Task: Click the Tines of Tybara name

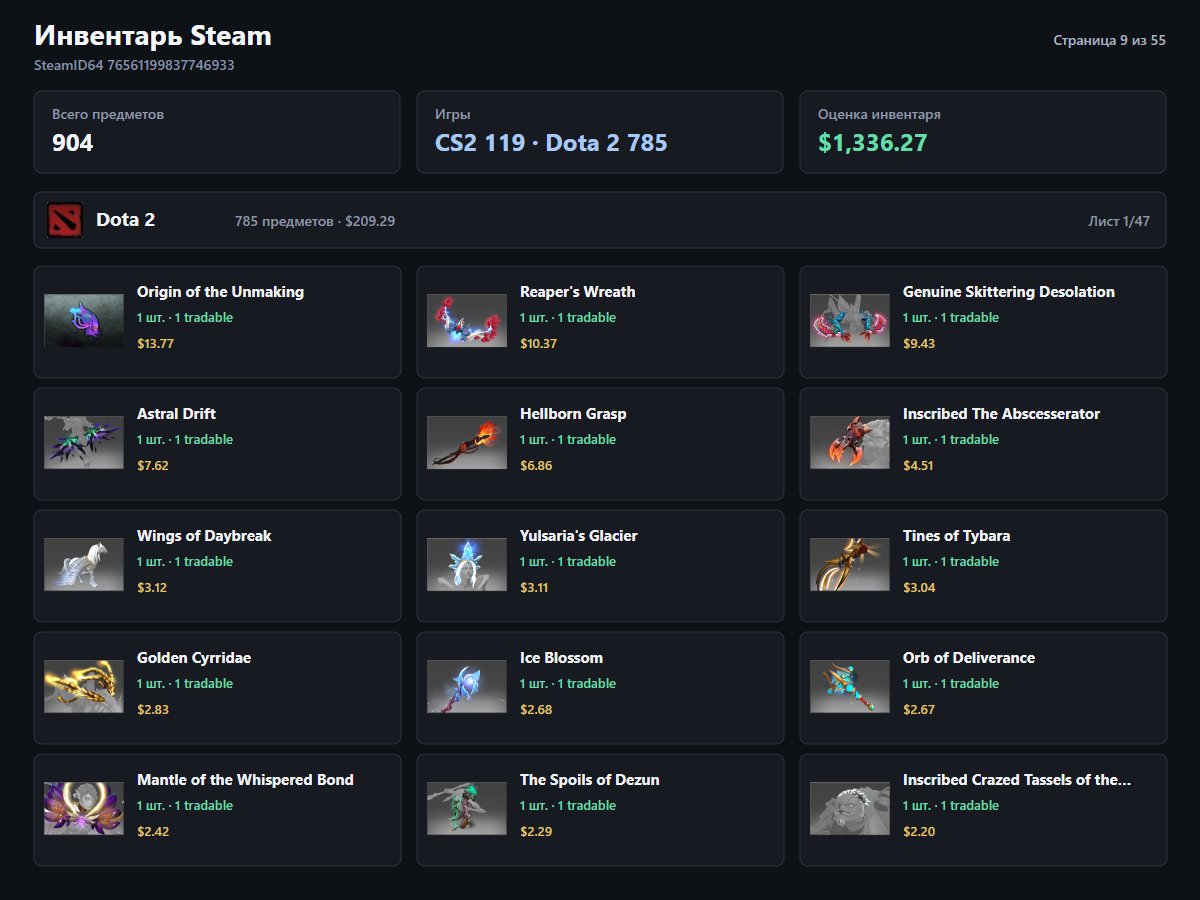Action: coord(956,536)
